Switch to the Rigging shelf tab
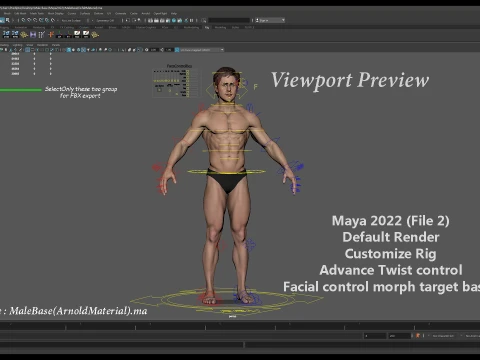 pos(4,27)
